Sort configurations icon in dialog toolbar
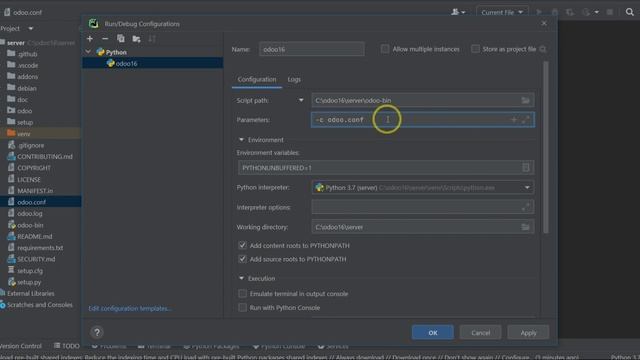640x360 pixels. (152, 39)
